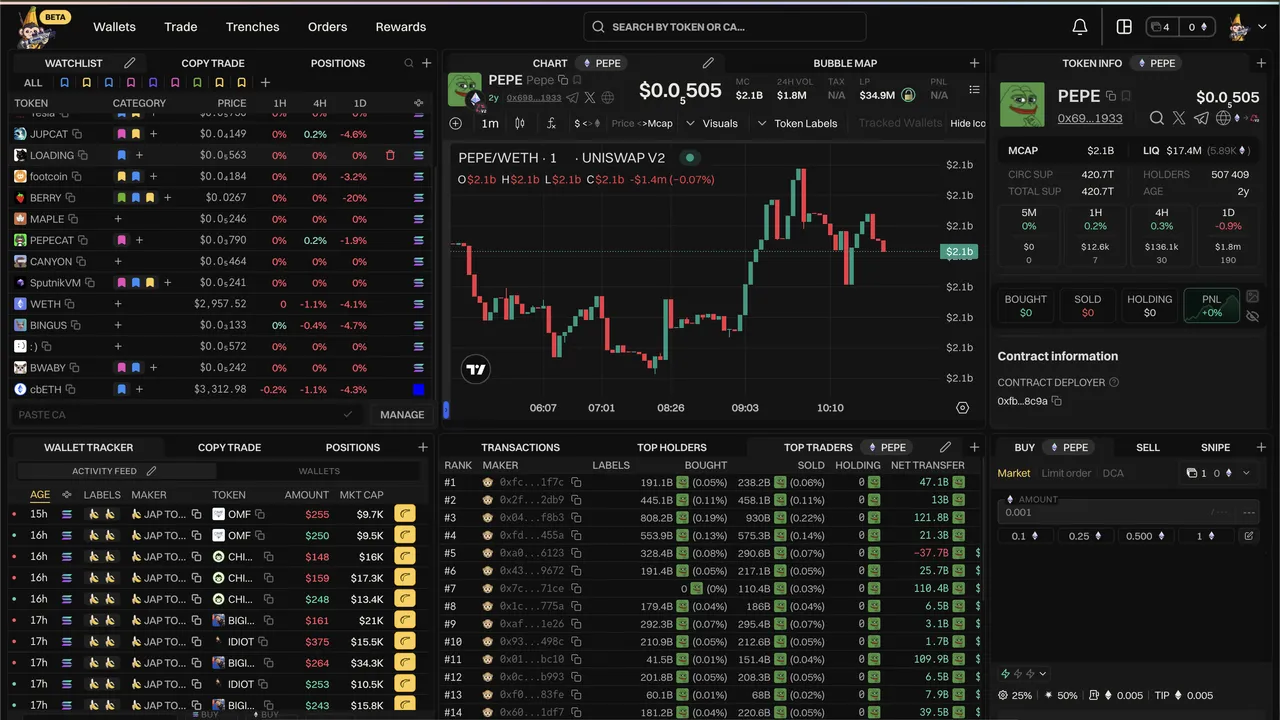Click the yellow action button on $255 OMF row
Viewport: 1280px width, 720px height.
click(405, 514)
